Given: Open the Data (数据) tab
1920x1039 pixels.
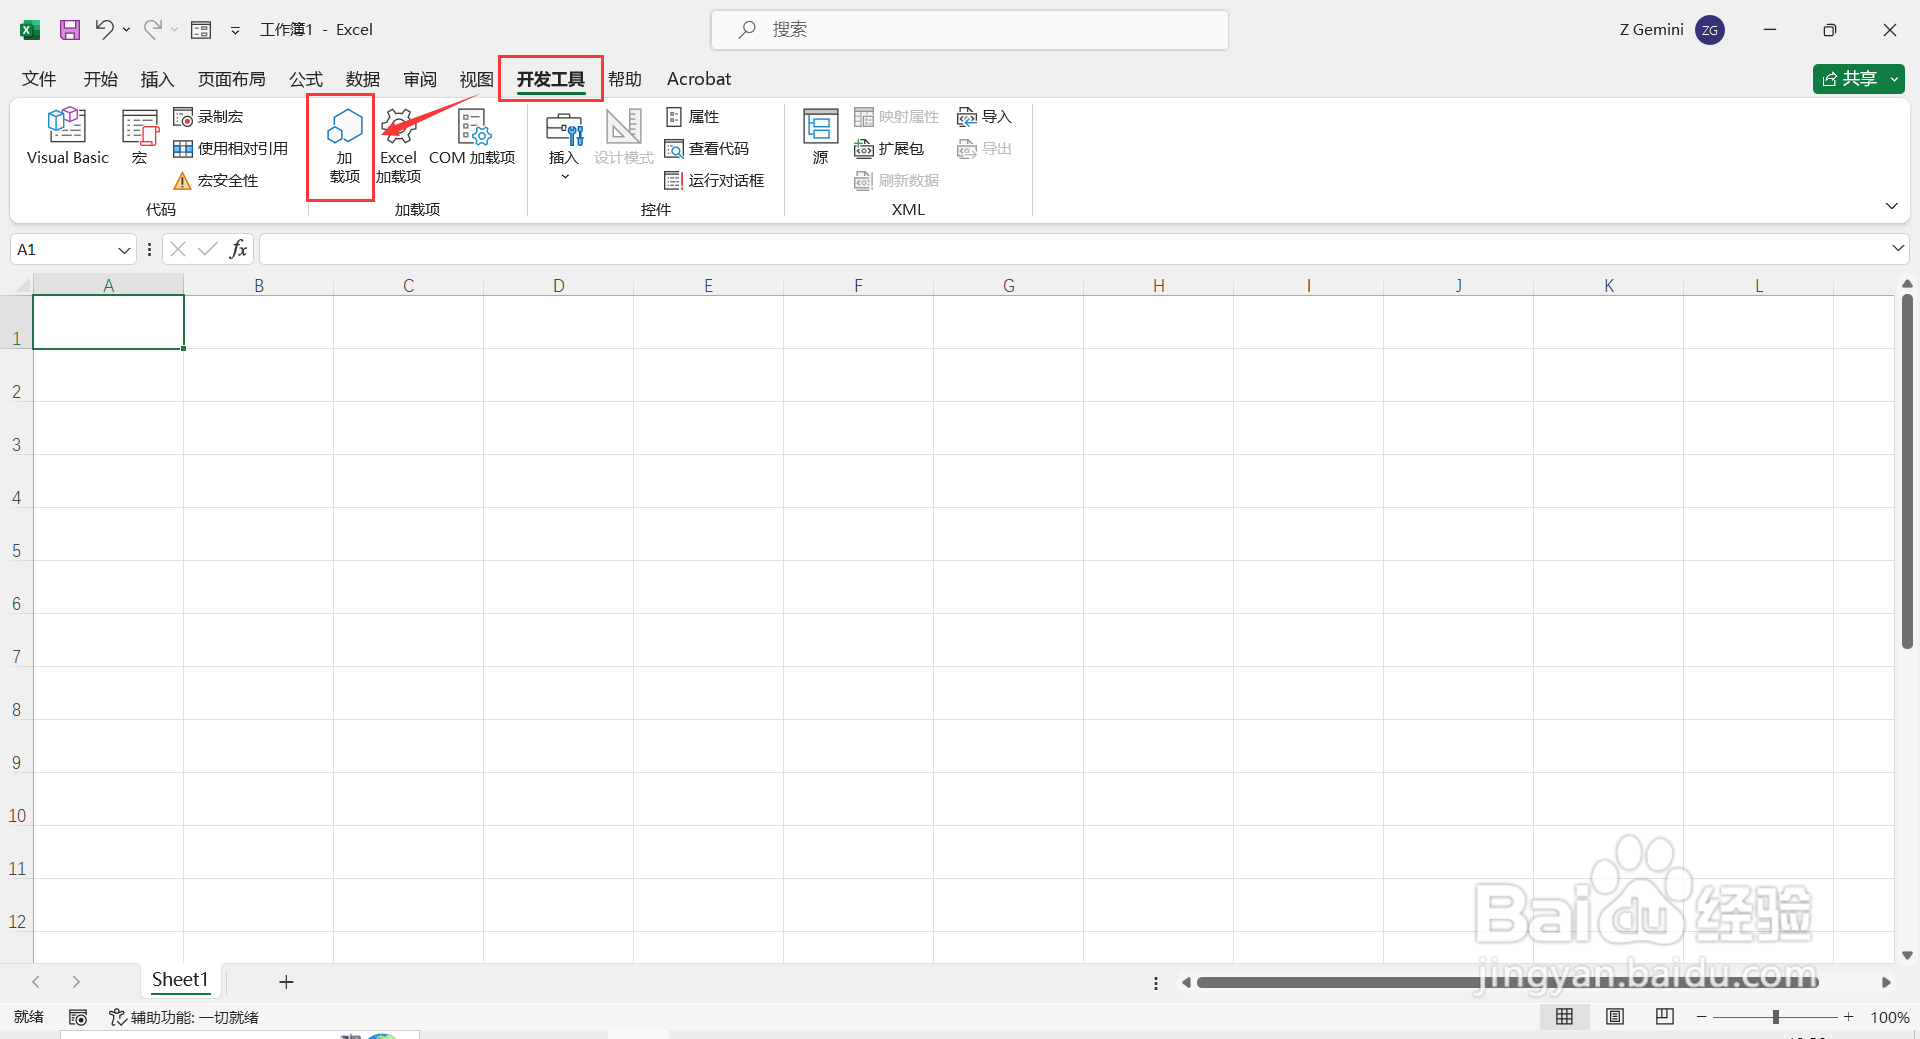Looking at the screenshot, I should coord(362,79).
